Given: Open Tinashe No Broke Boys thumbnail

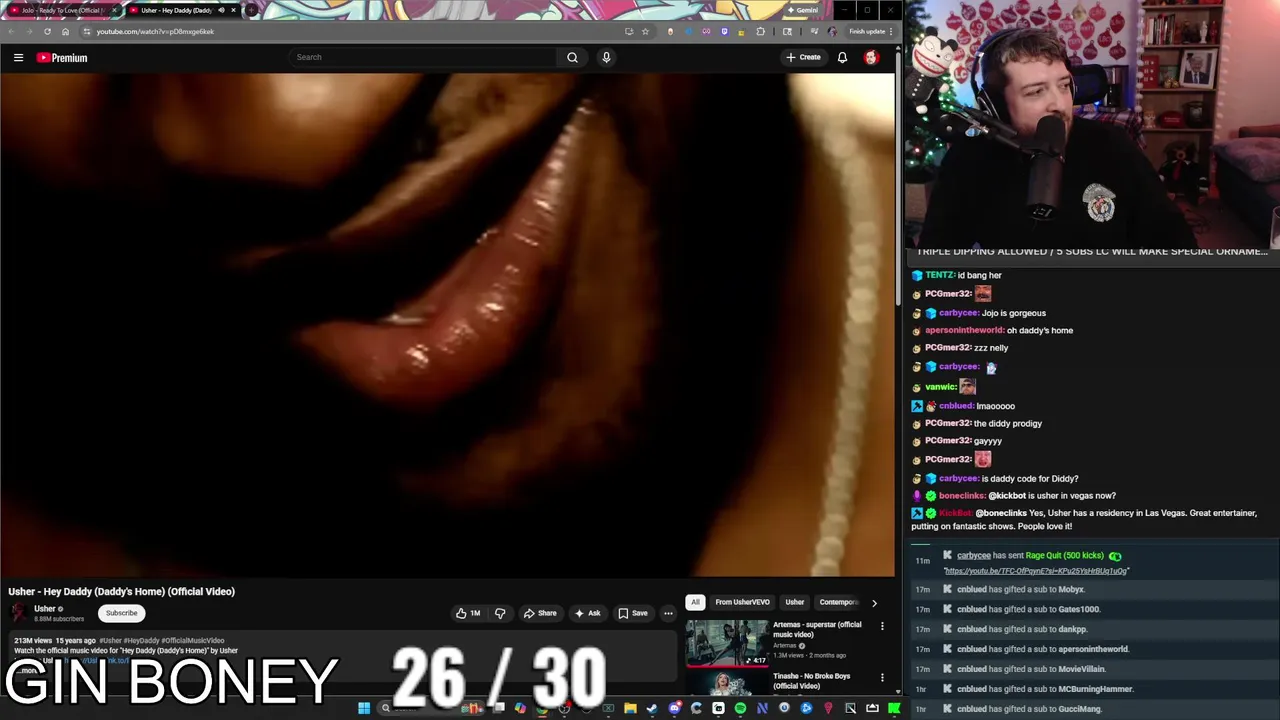Looking at the screenshot, I should tap(727, 683).
